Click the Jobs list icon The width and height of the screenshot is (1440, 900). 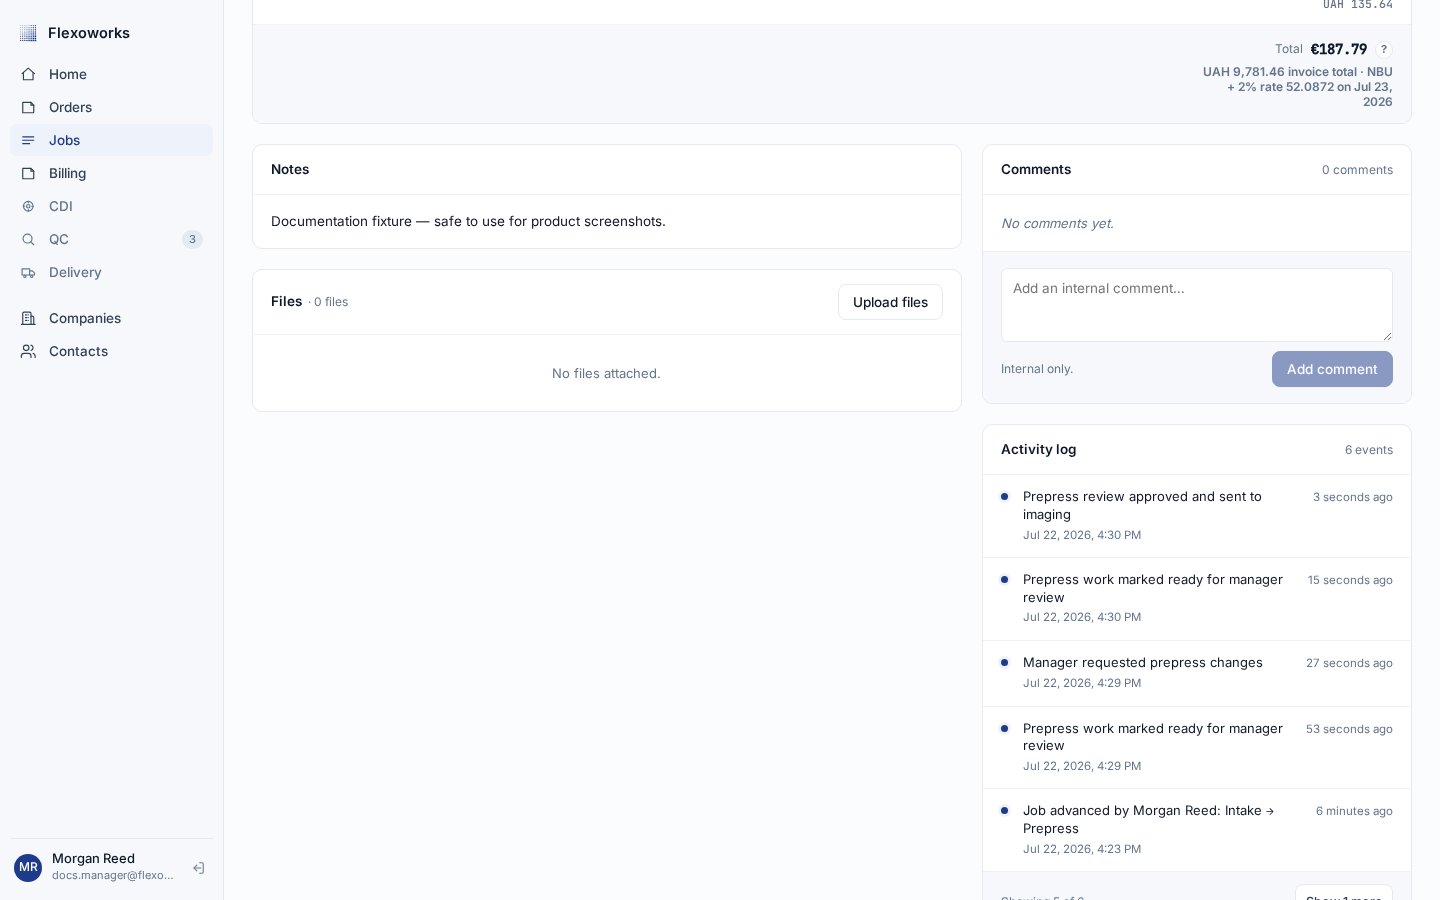(x=28, y=140)
